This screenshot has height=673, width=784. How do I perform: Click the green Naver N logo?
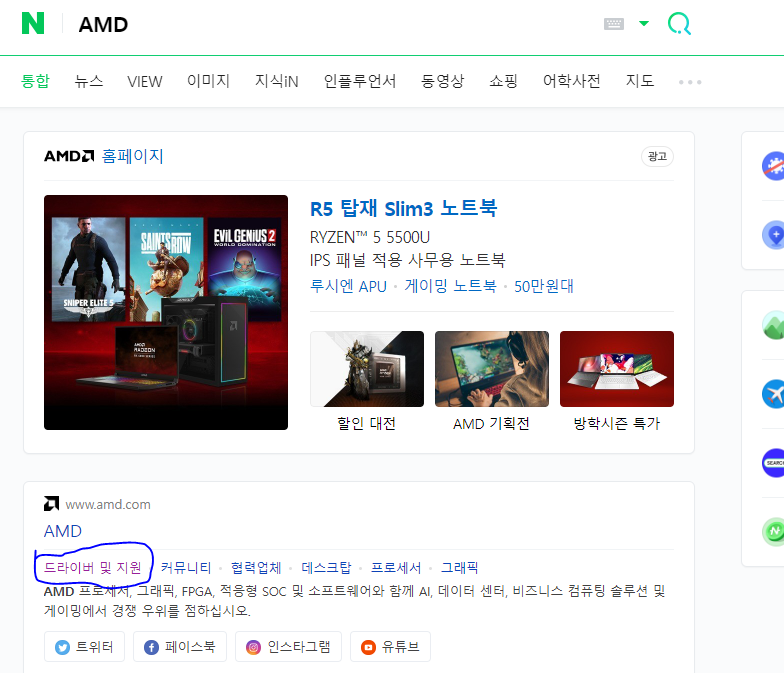[x=33, y=24]
